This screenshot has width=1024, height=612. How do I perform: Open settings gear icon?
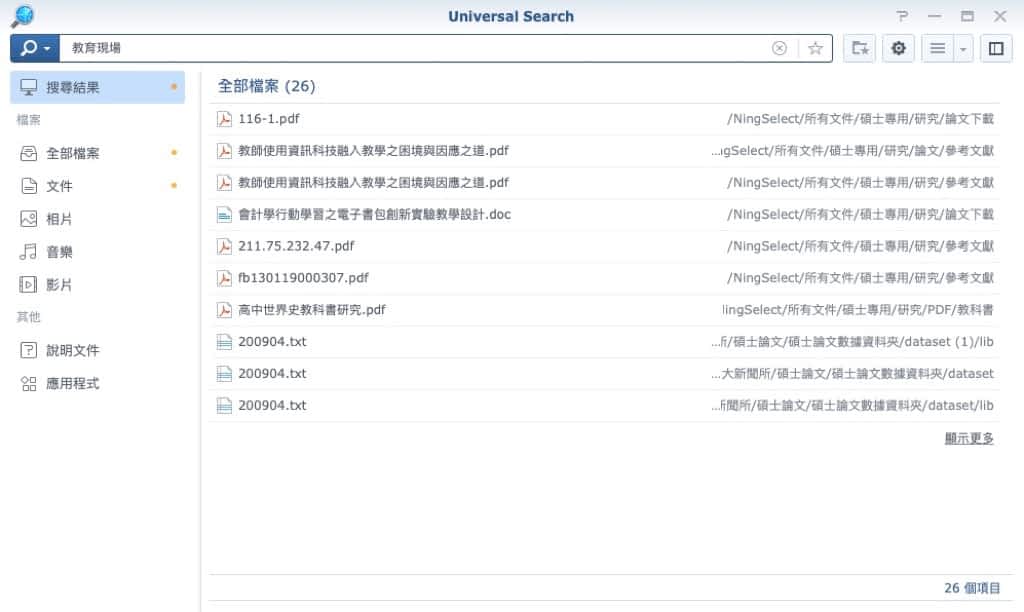pyautogui.click(x=898, y=48)
